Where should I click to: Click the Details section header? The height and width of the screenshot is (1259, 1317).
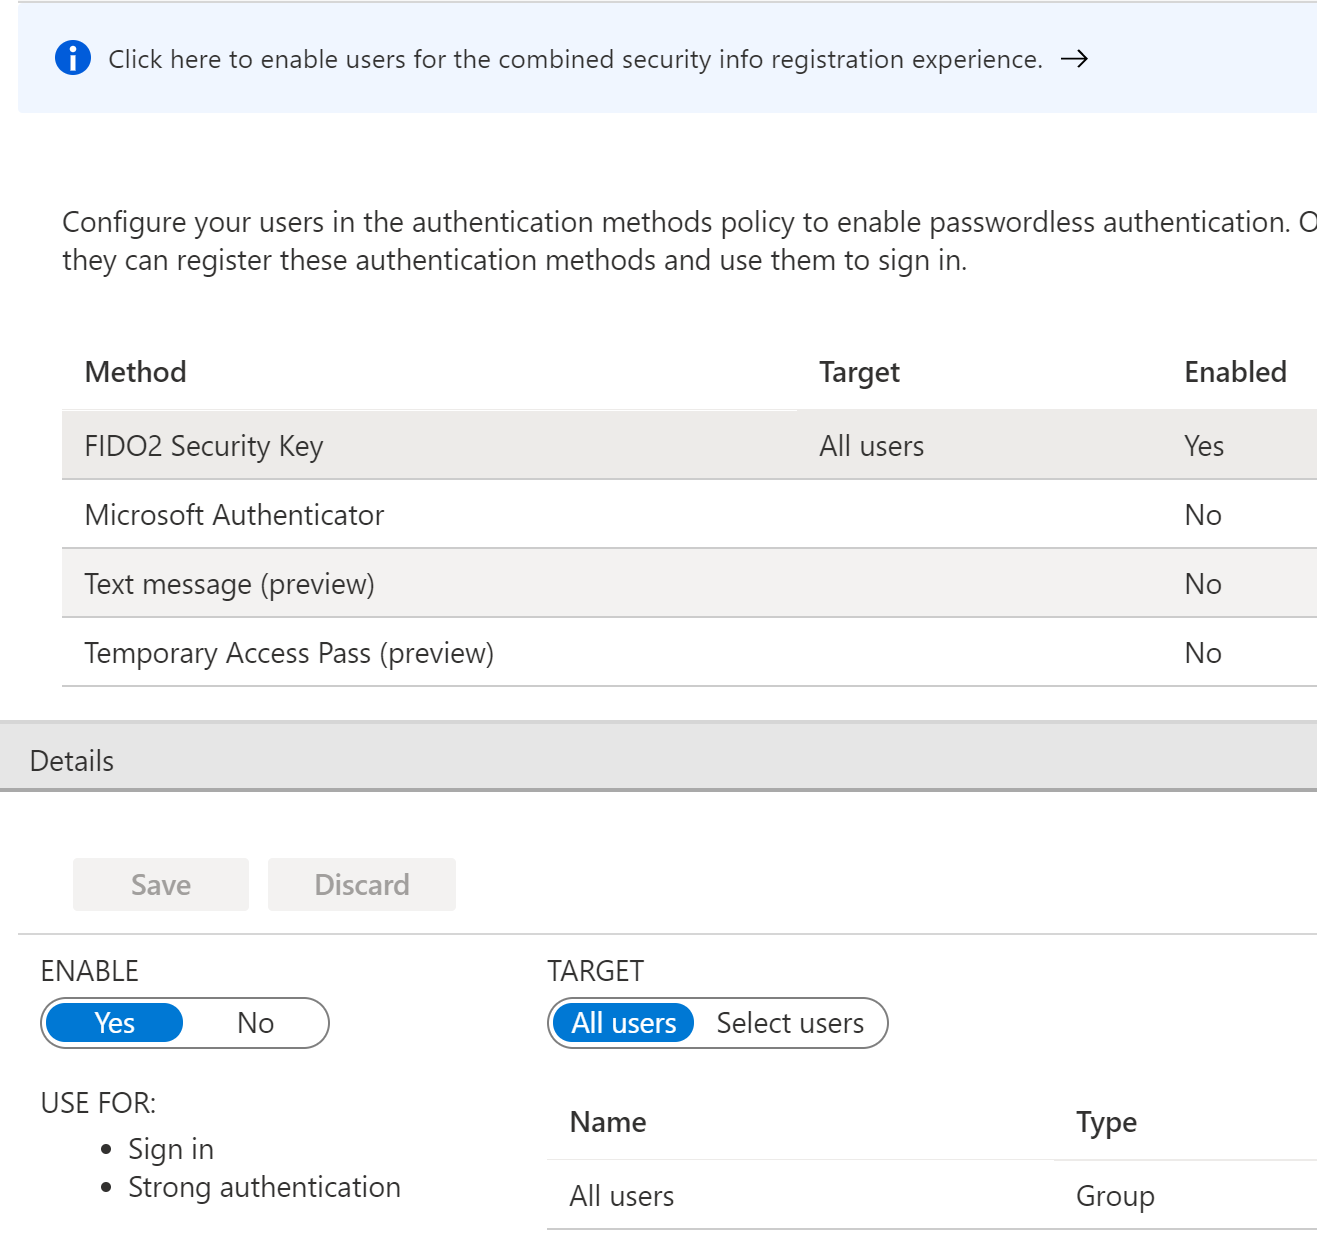(x=72, y=761)
